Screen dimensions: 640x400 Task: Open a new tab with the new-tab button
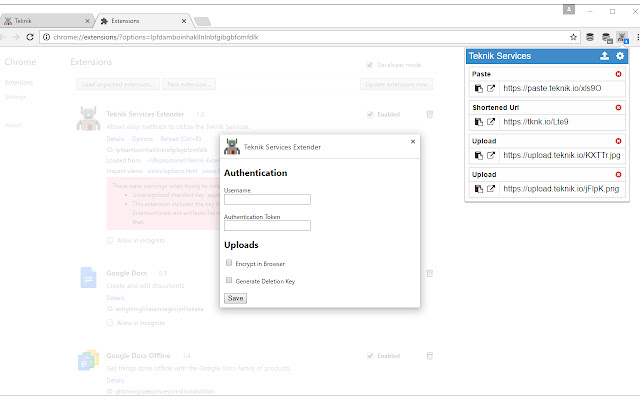click(x=202, y=21)
